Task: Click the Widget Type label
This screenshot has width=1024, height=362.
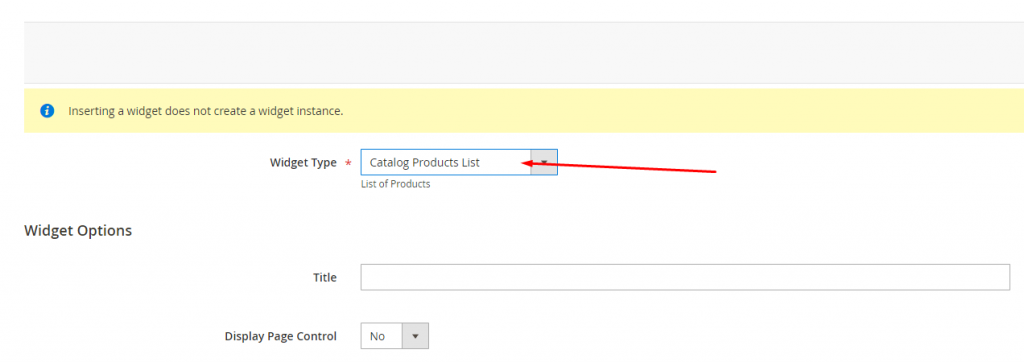Action: (x=303, y=163)
